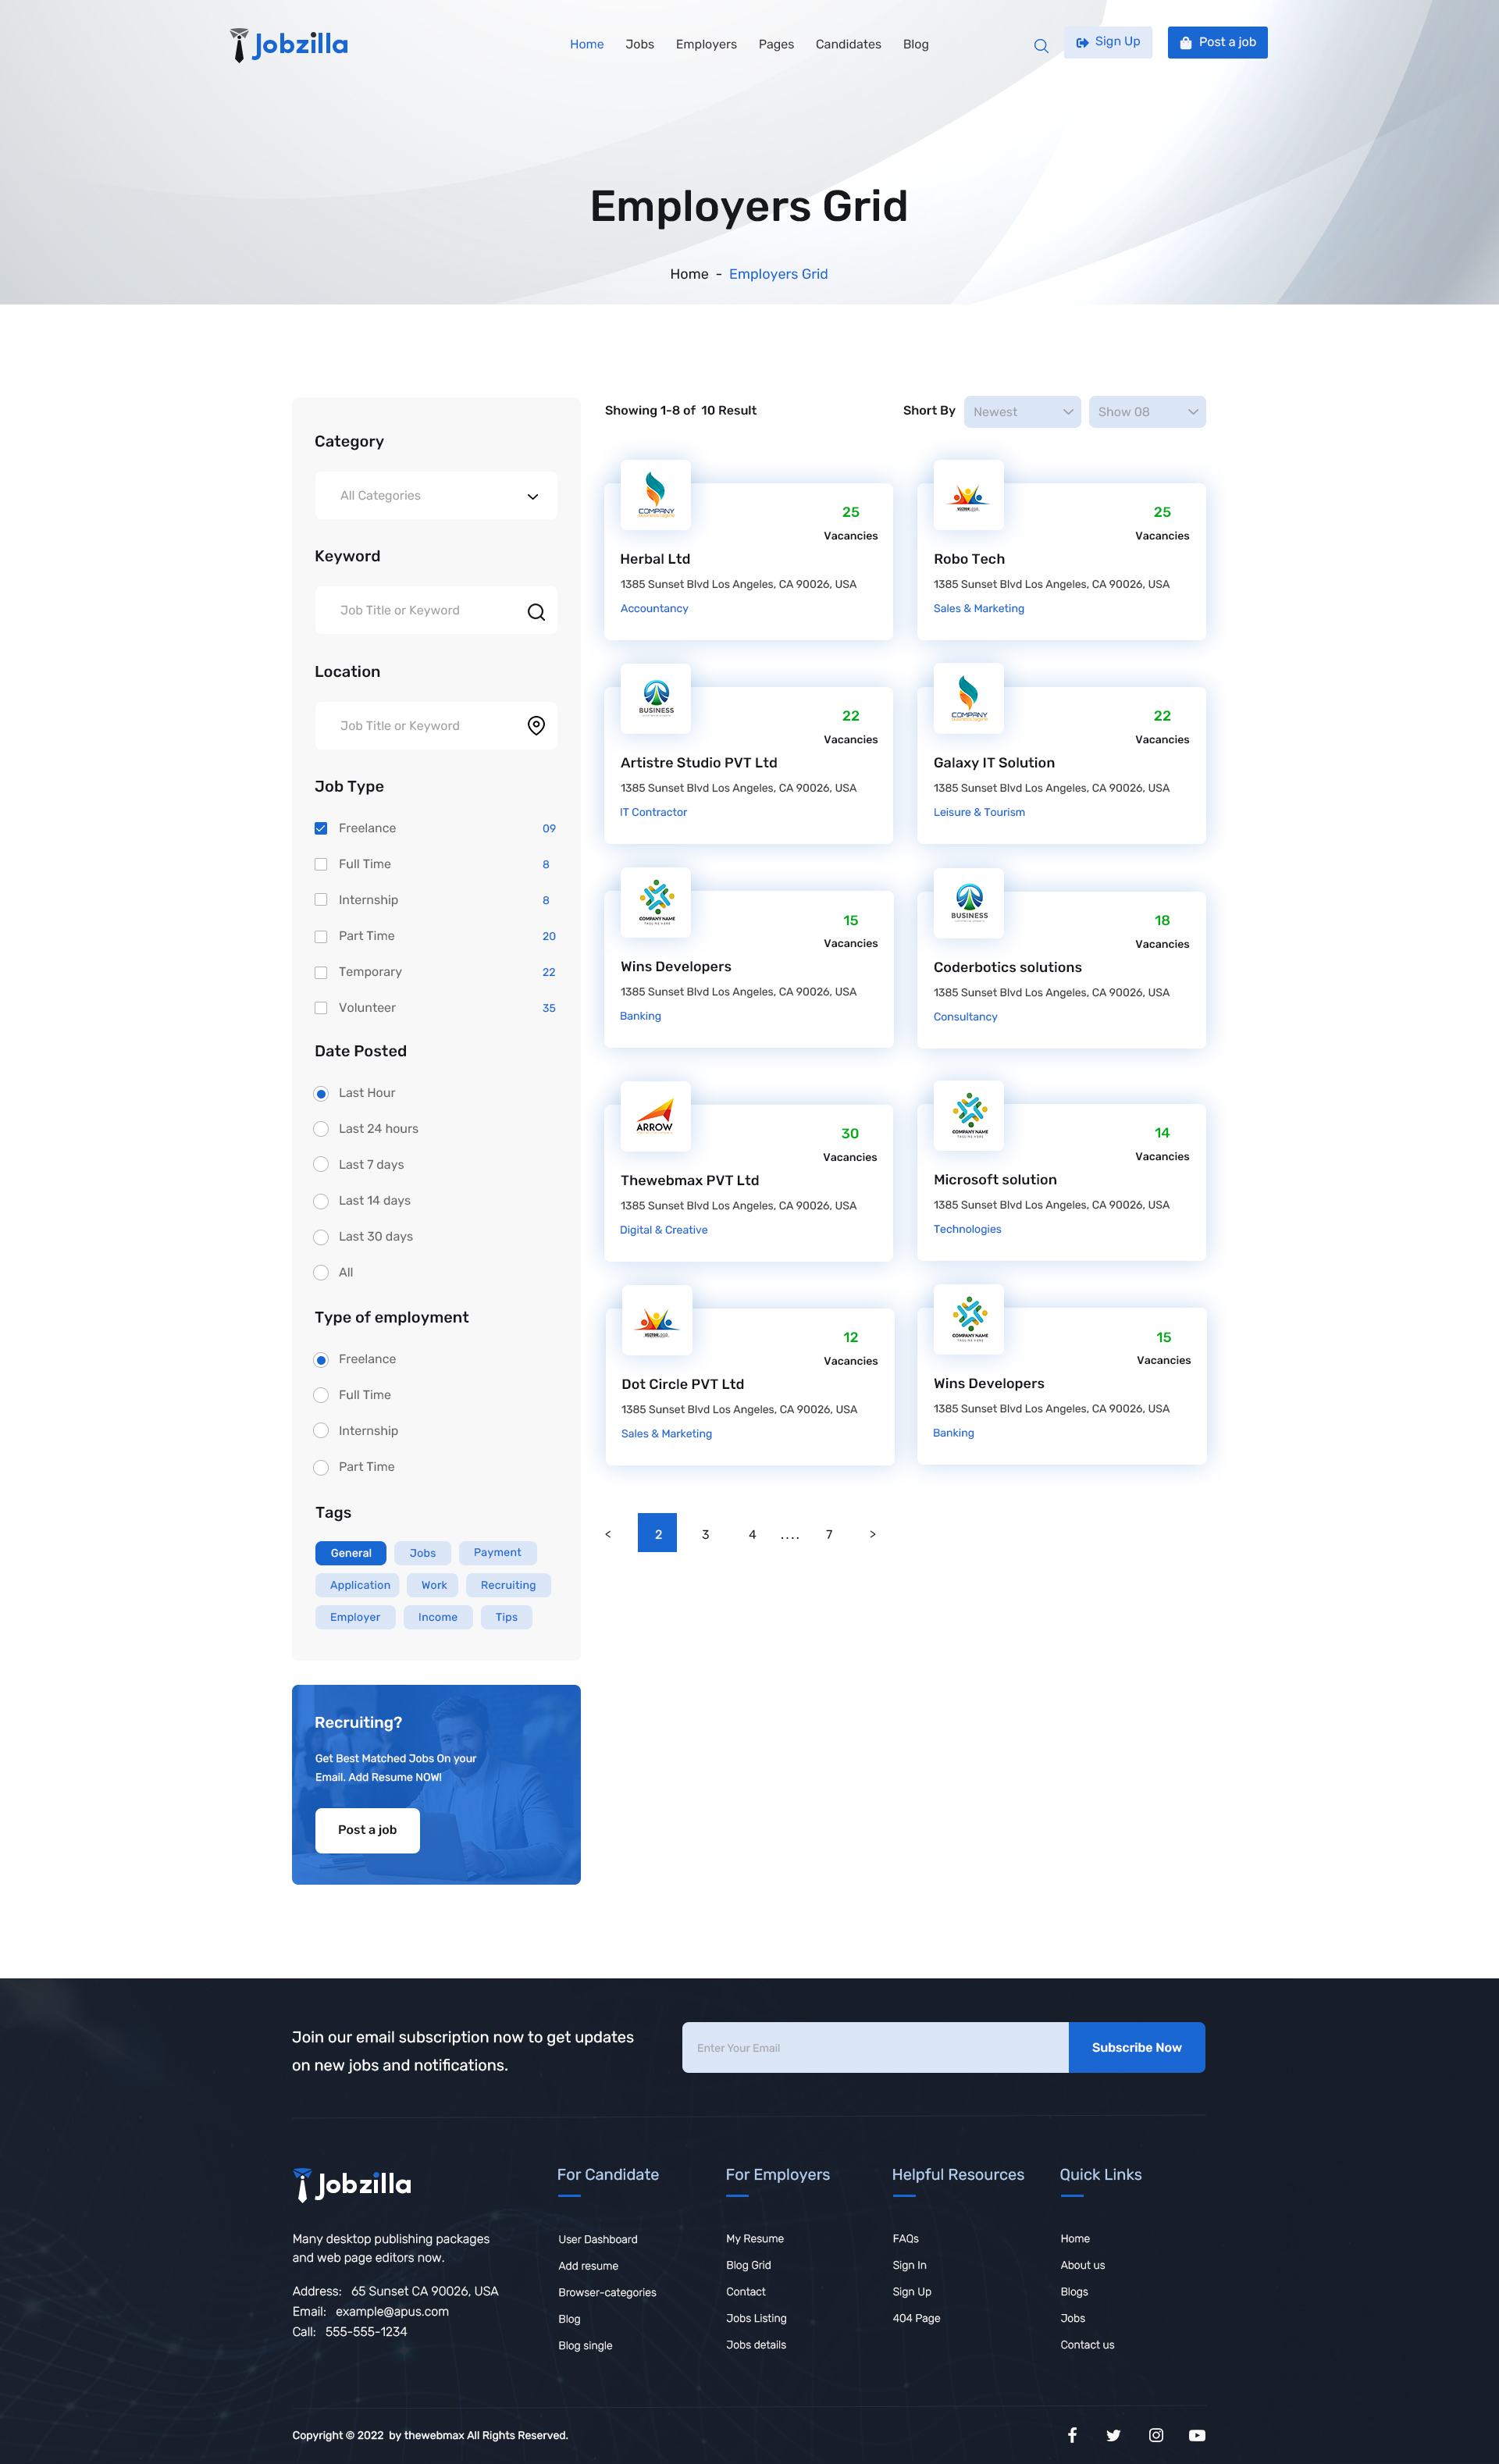Check the Part Time job type checkbox
Viewport: 1499px width, 2464px height.
tap(321, 936)
